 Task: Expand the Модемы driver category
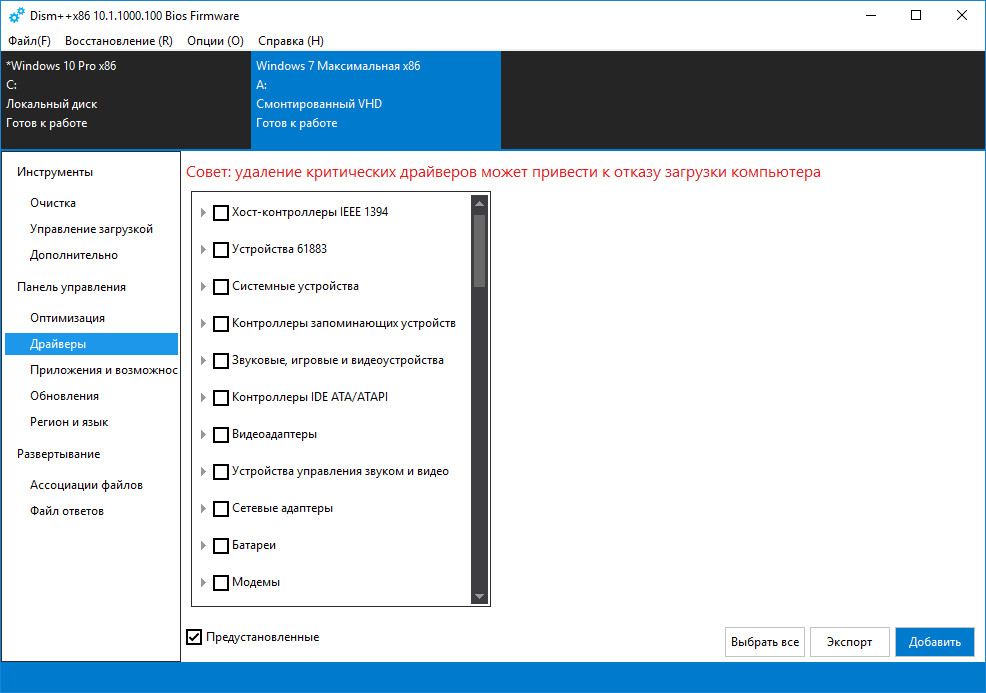pos(203,583)
